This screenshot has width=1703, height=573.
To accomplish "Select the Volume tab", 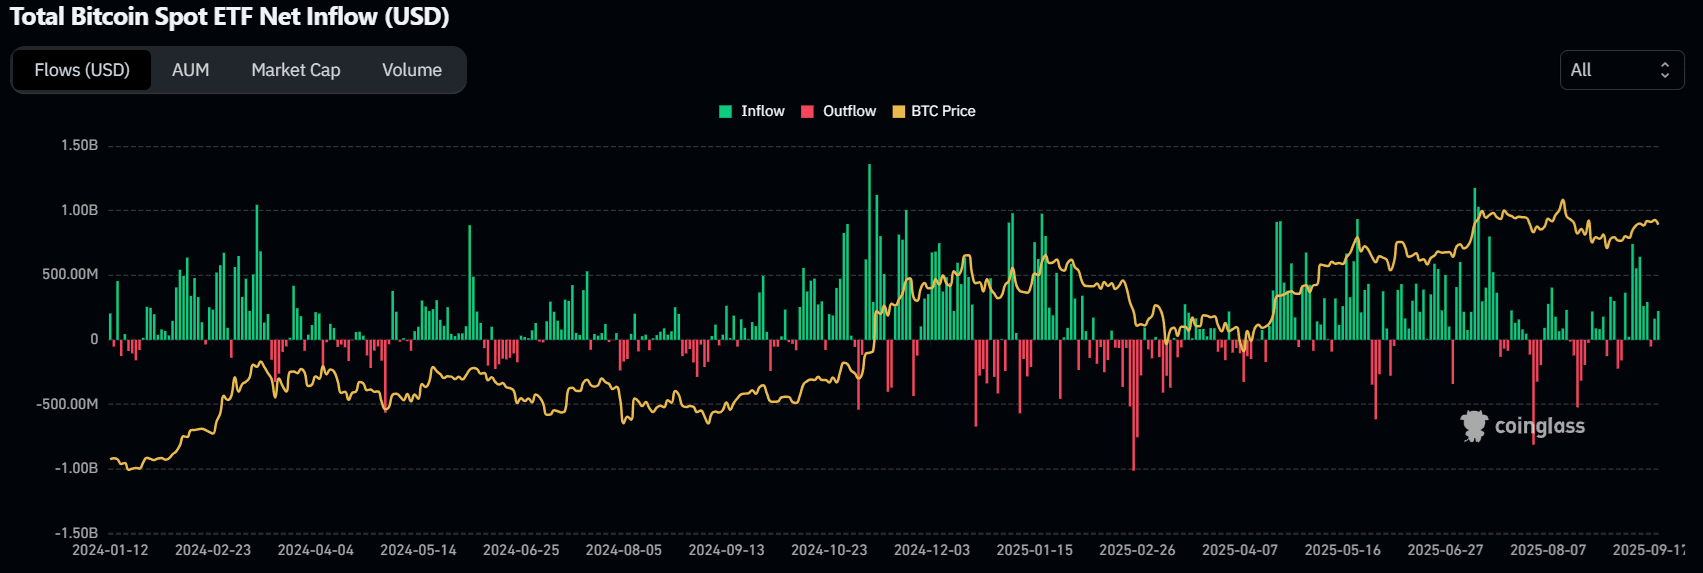I will pyautogui.click(x=412, y=70).
